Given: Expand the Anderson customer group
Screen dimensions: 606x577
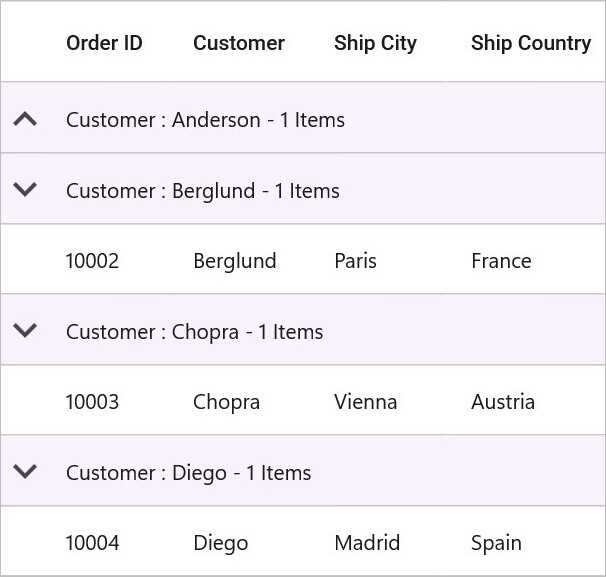Looking at the screenshot, I should (x=25, y=119).
